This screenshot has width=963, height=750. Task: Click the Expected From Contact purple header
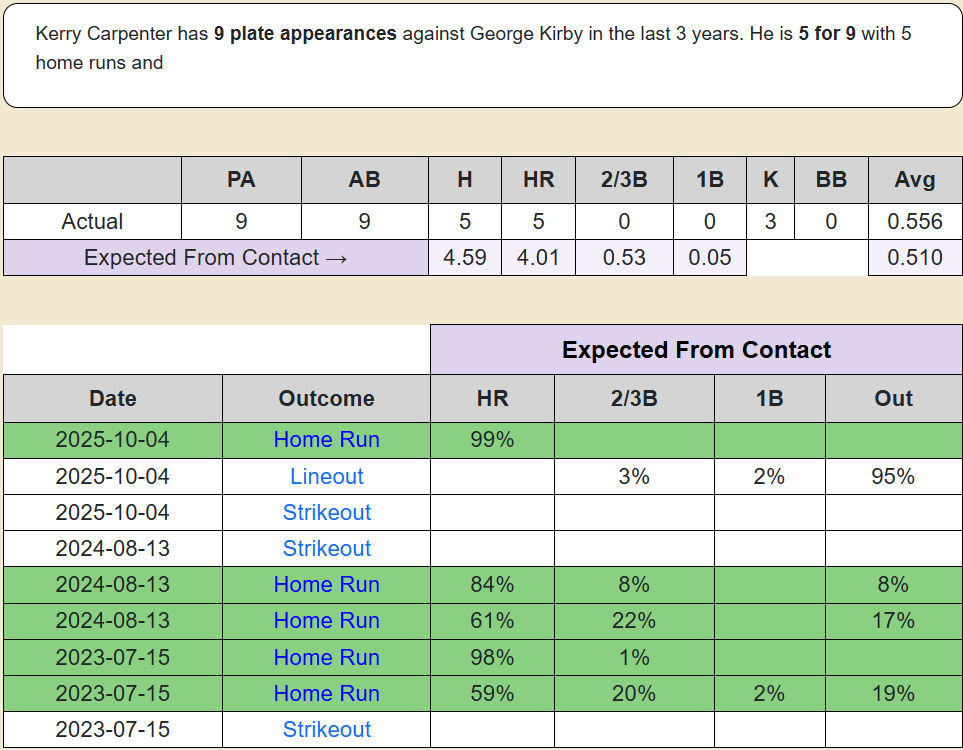(x=696, y=350)
